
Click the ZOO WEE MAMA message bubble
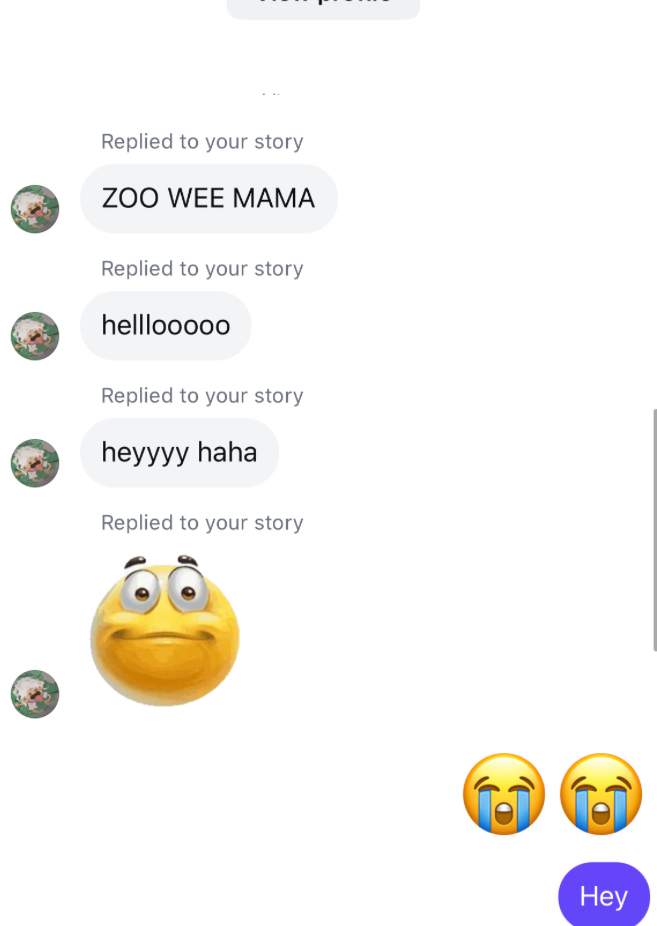point(208,198)
